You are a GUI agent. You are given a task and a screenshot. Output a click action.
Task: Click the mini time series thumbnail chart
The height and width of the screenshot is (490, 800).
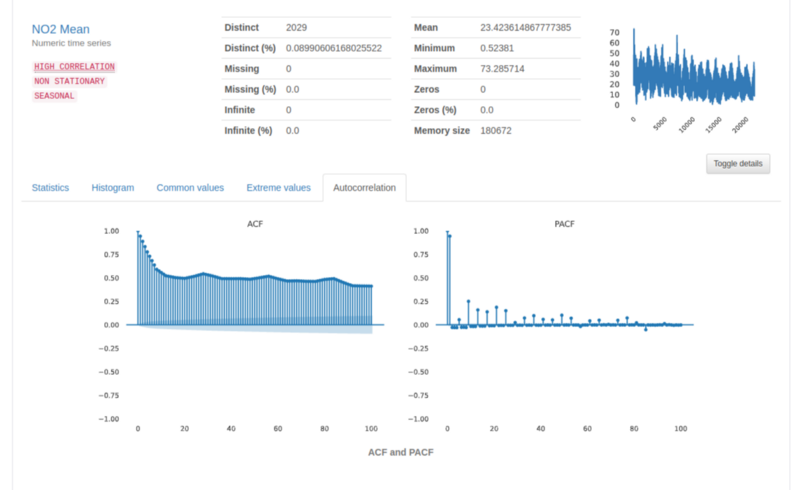[682, 79]
